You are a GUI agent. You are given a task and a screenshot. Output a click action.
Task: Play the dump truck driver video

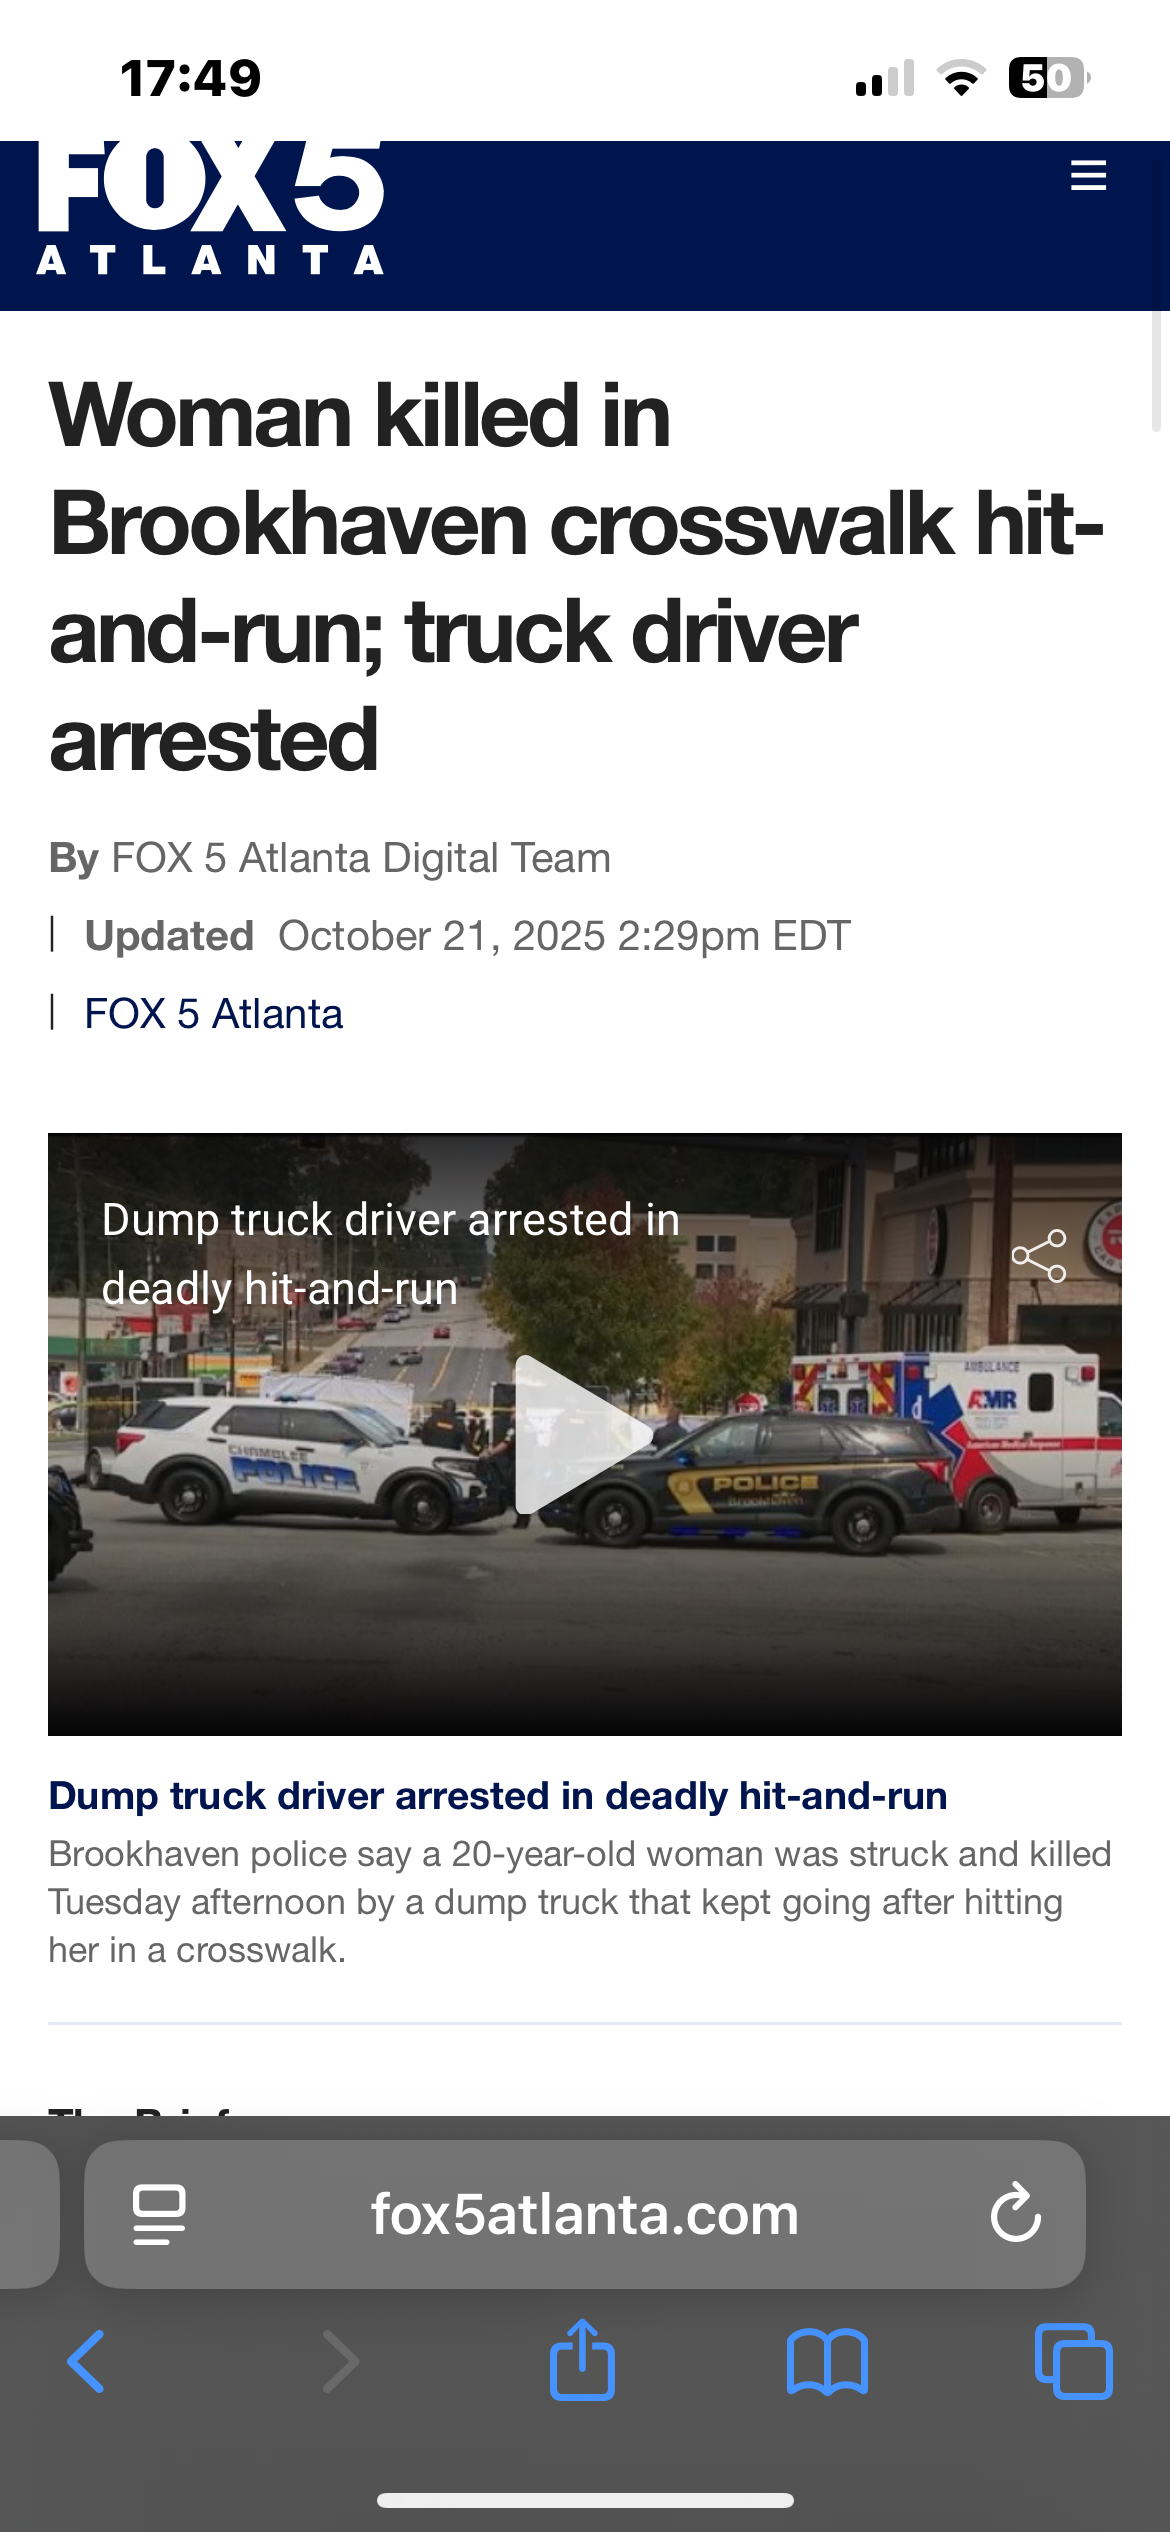tap(584, 1434)
